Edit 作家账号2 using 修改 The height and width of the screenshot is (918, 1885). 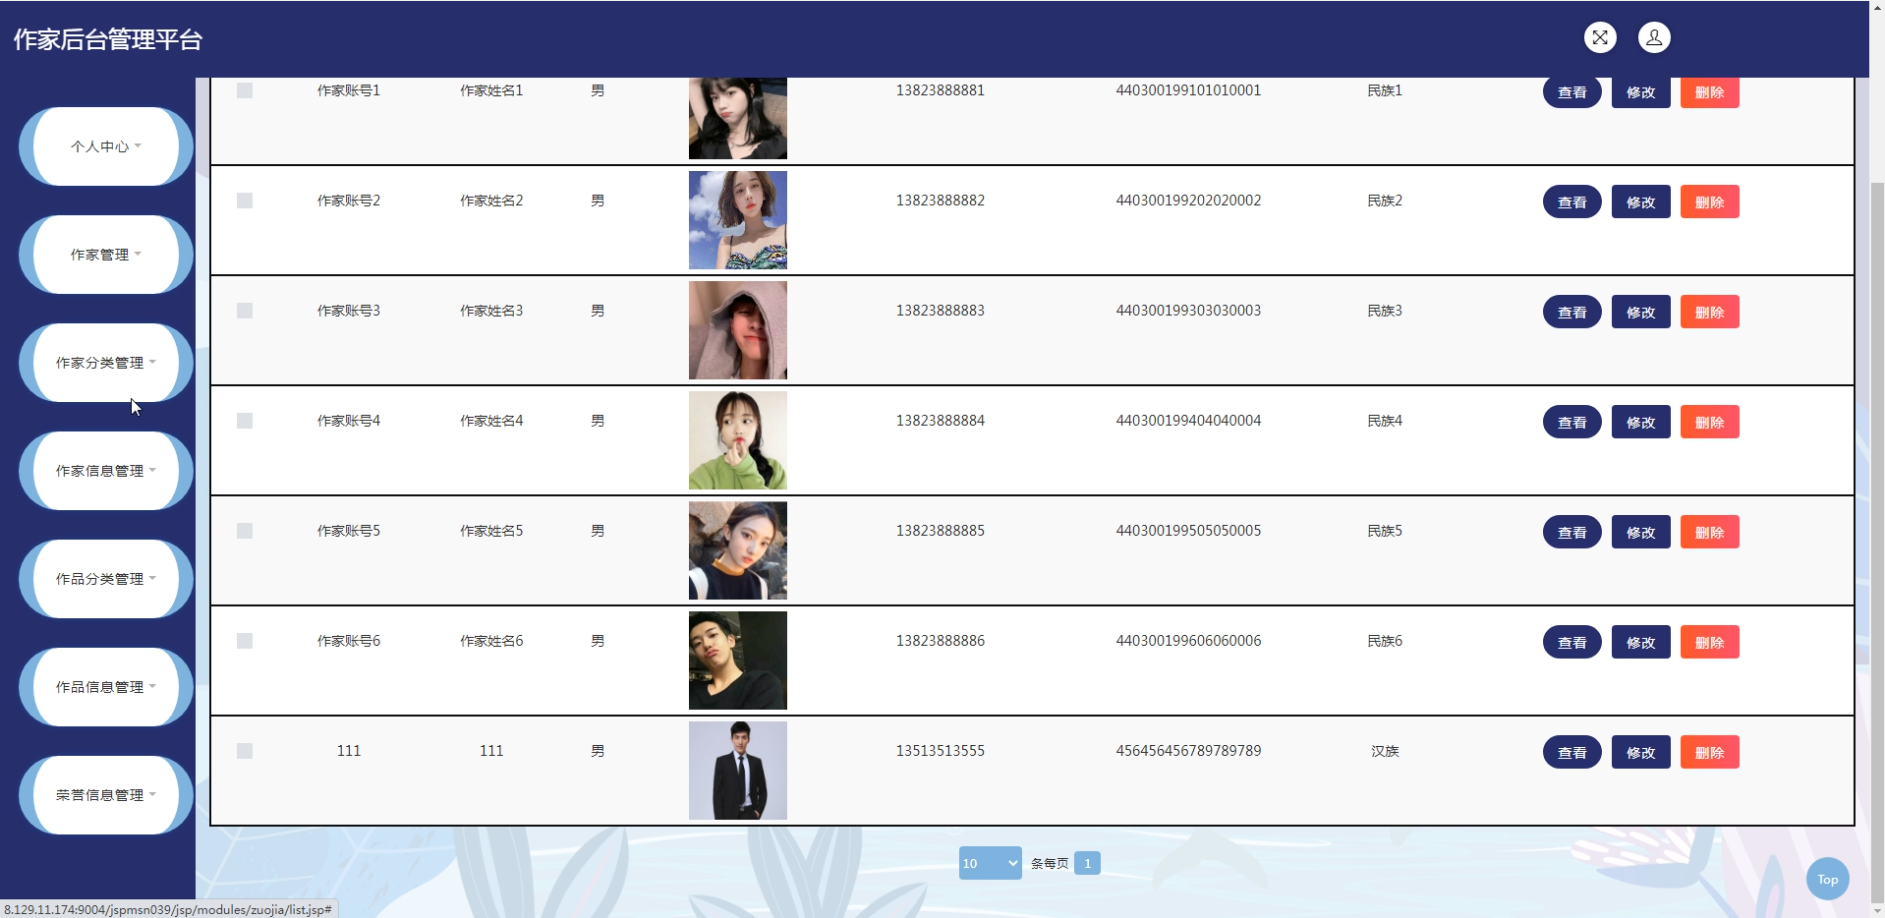tap(1641, 202)
